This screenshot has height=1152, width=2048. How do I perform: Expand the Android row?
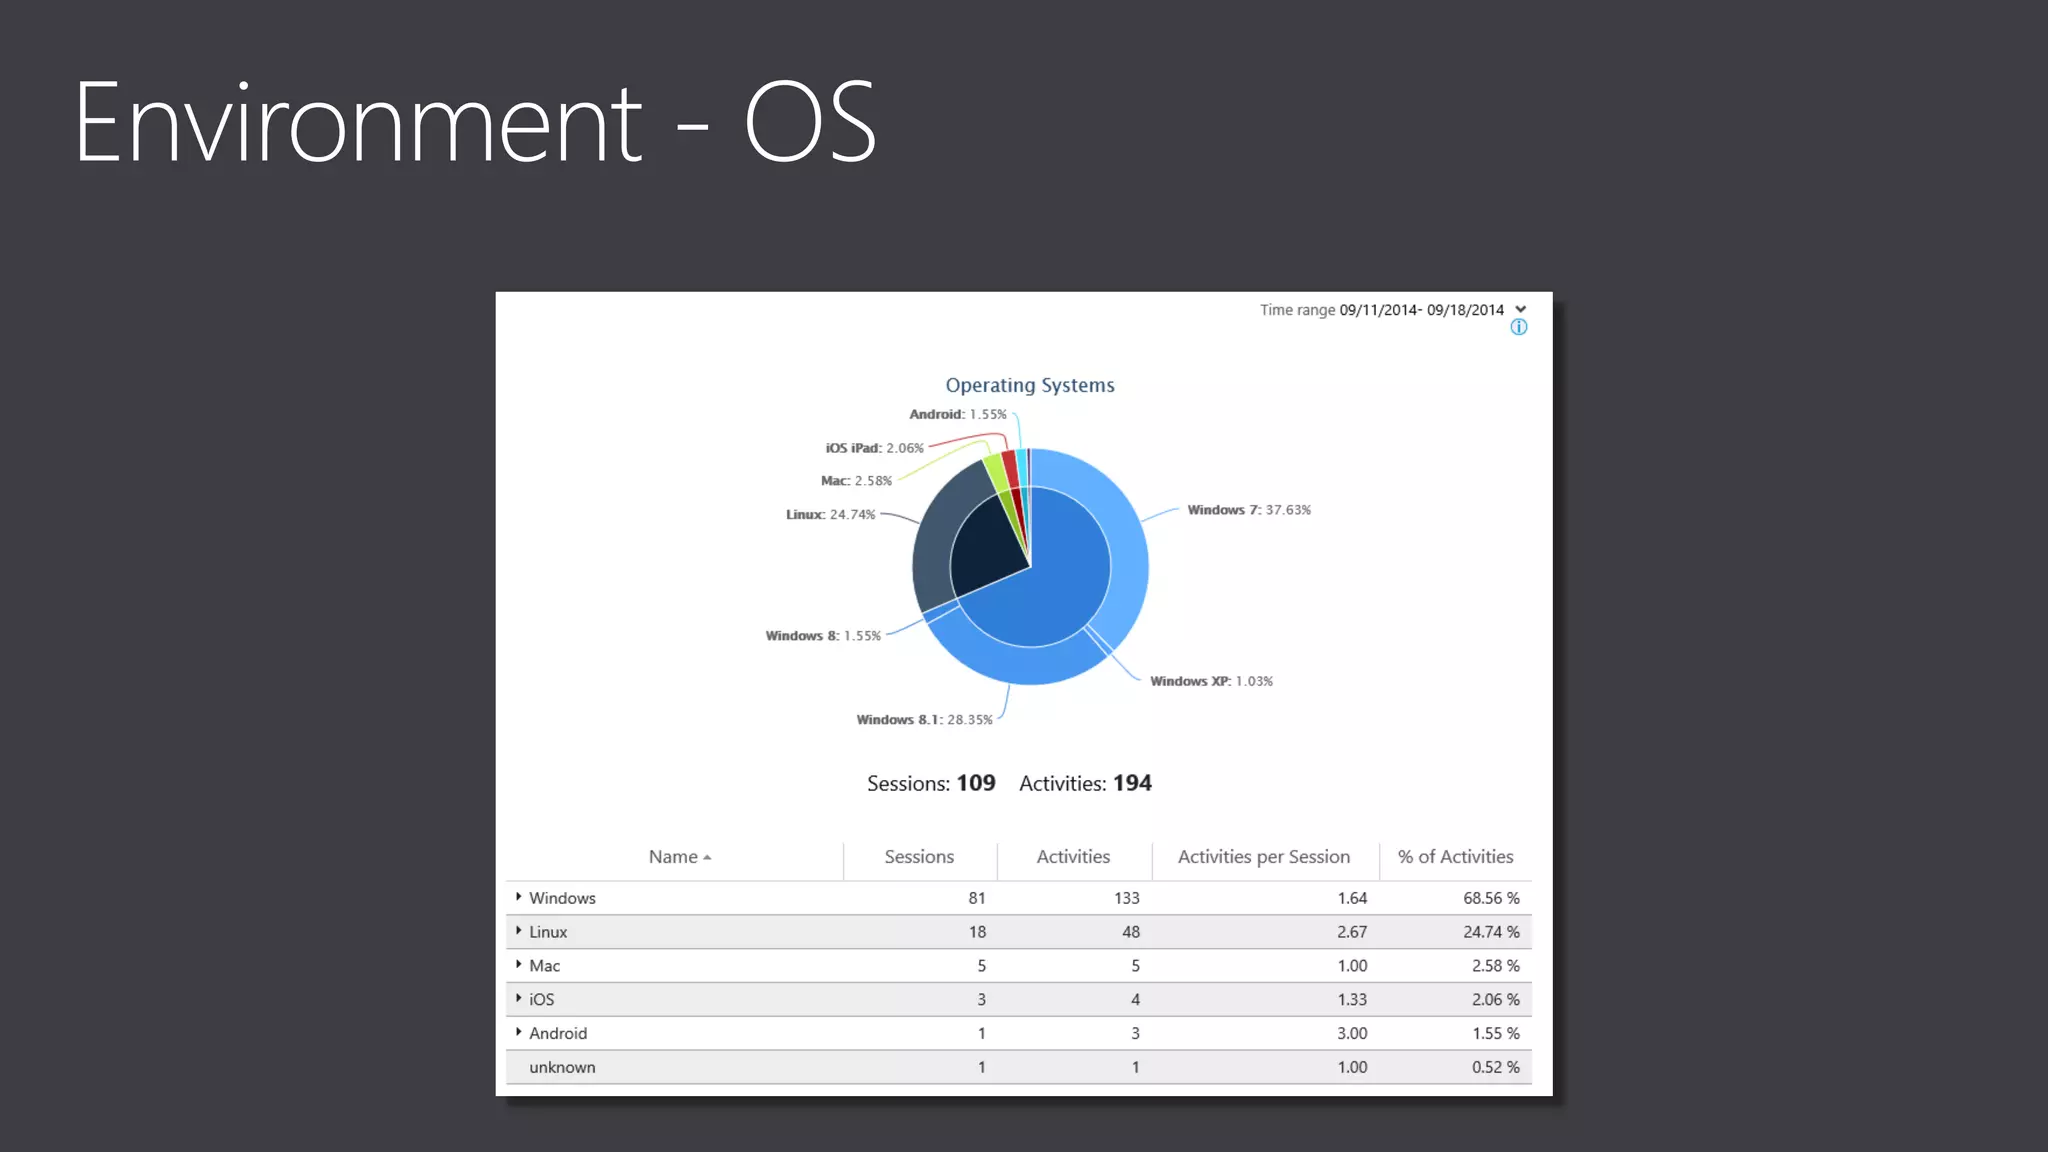[x=518, y=1032]
